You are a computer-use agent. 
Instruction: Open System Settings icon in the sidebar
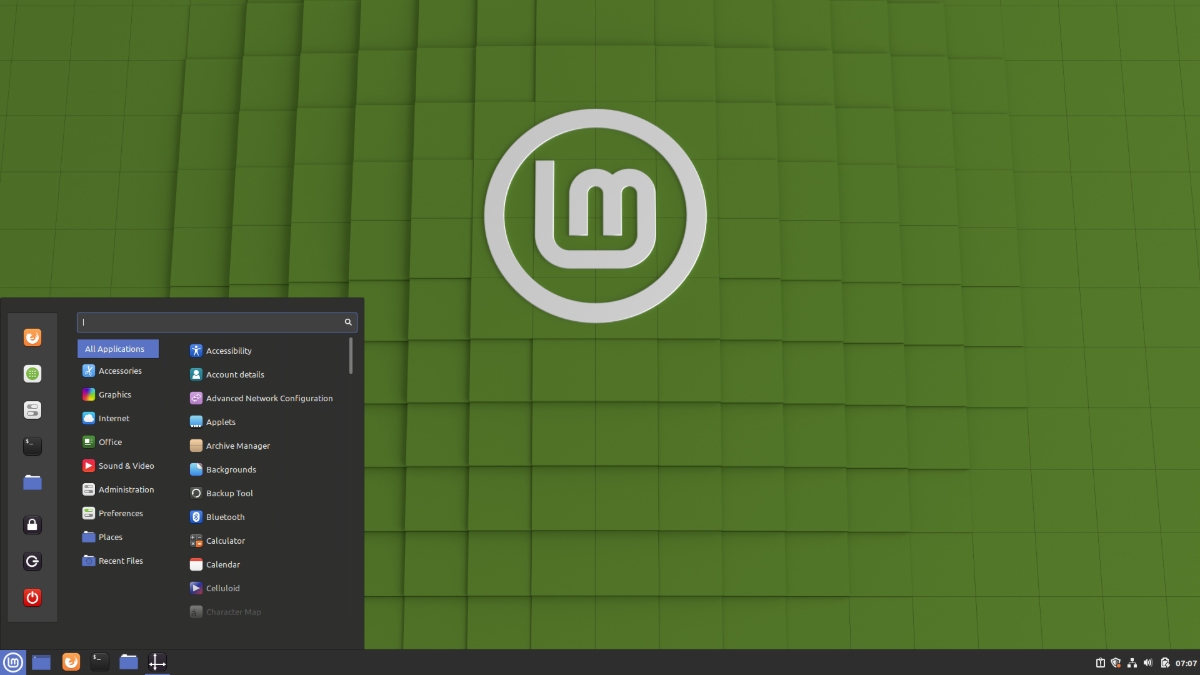(x=32, y=409)
